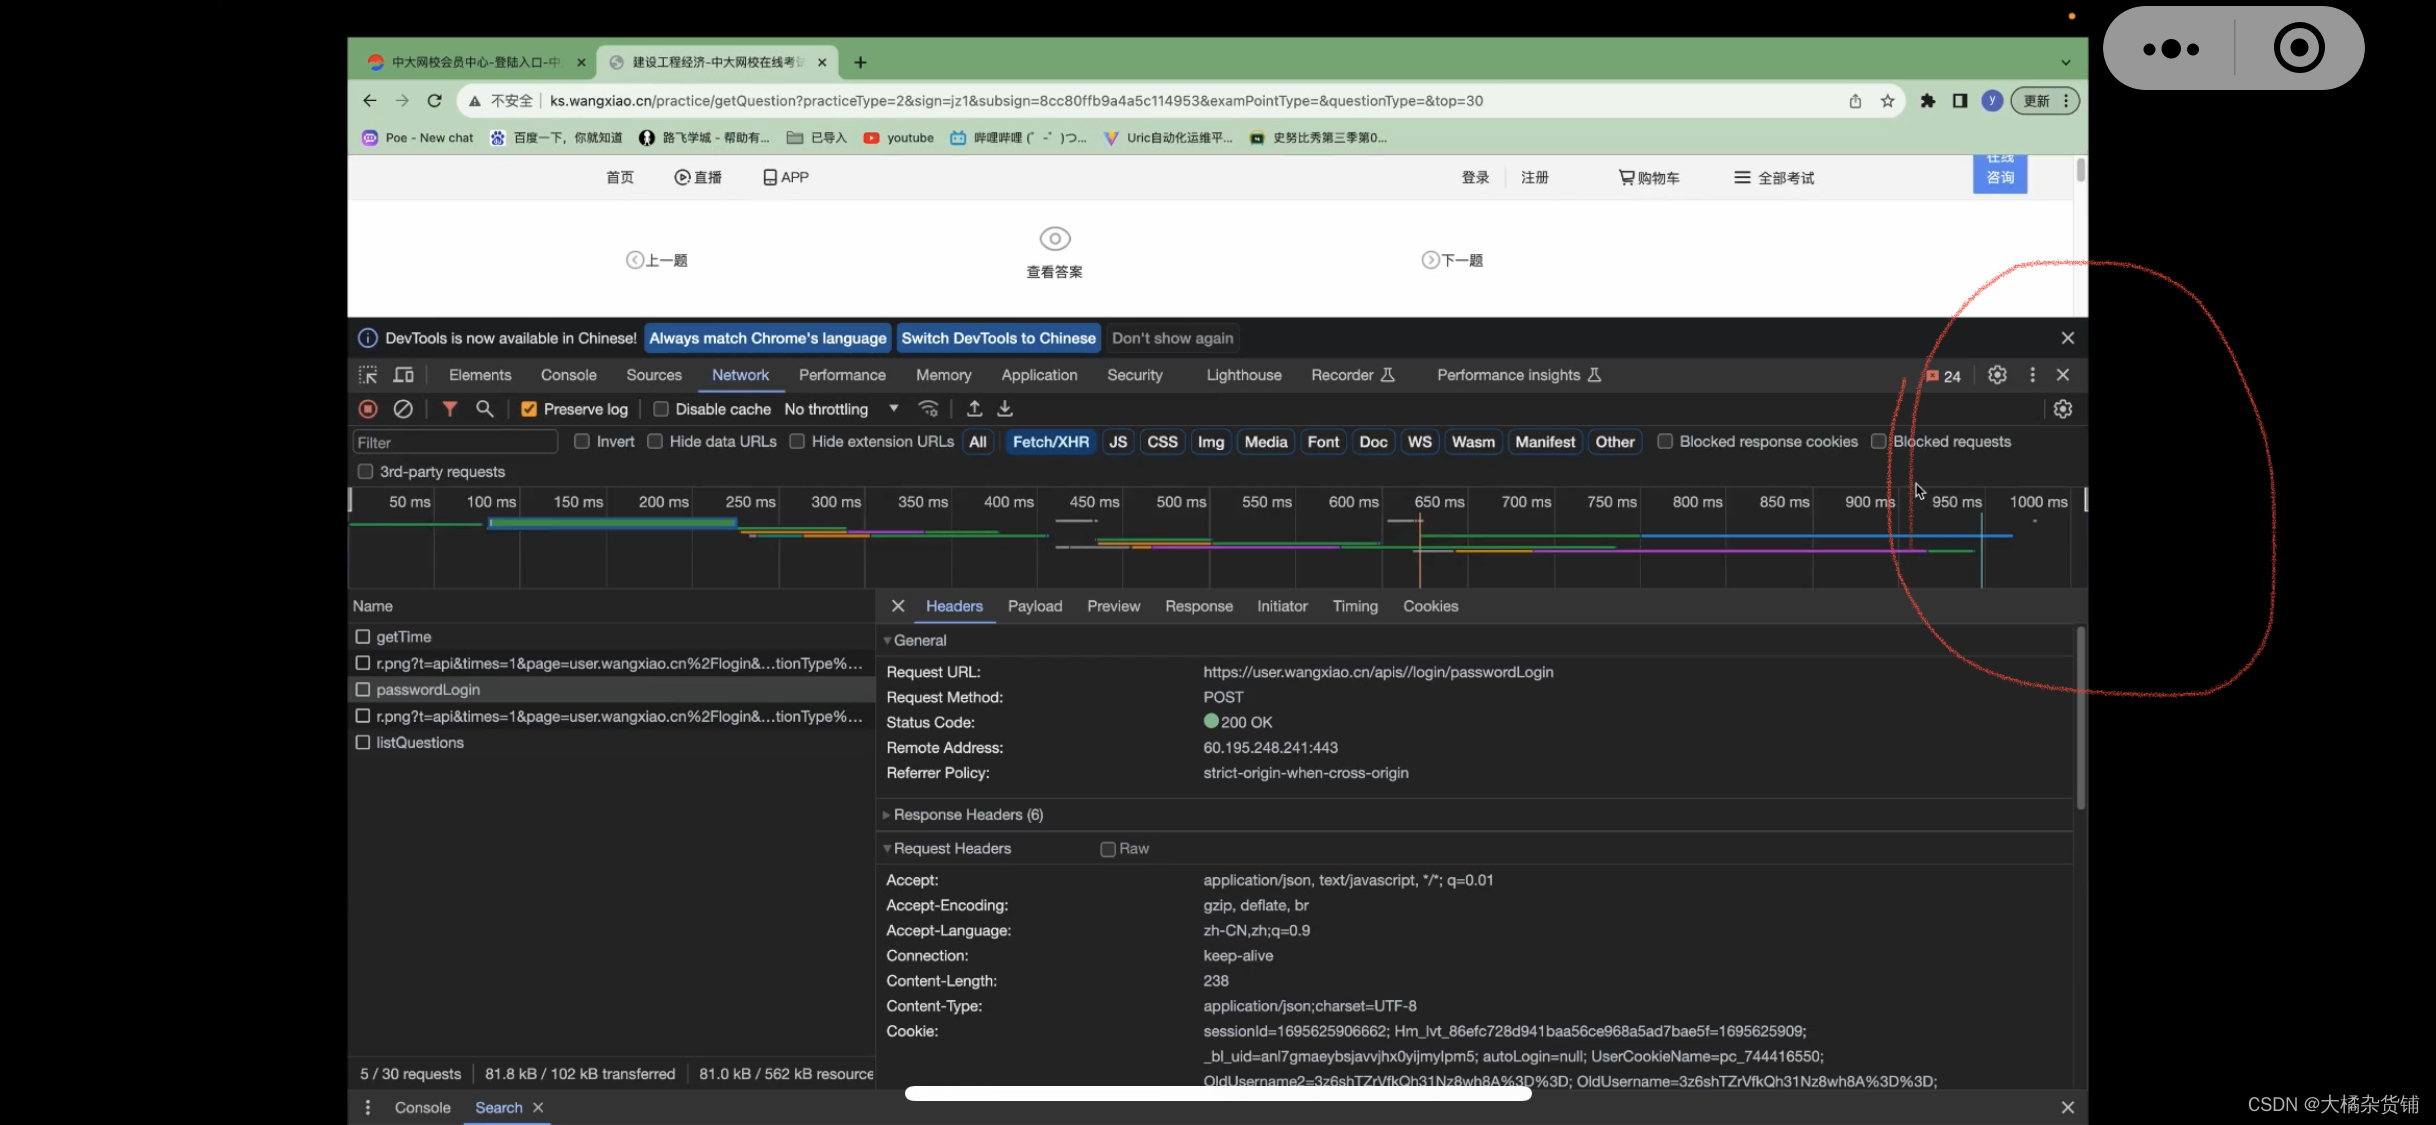Click the 更新 update button

point(2046,101)
